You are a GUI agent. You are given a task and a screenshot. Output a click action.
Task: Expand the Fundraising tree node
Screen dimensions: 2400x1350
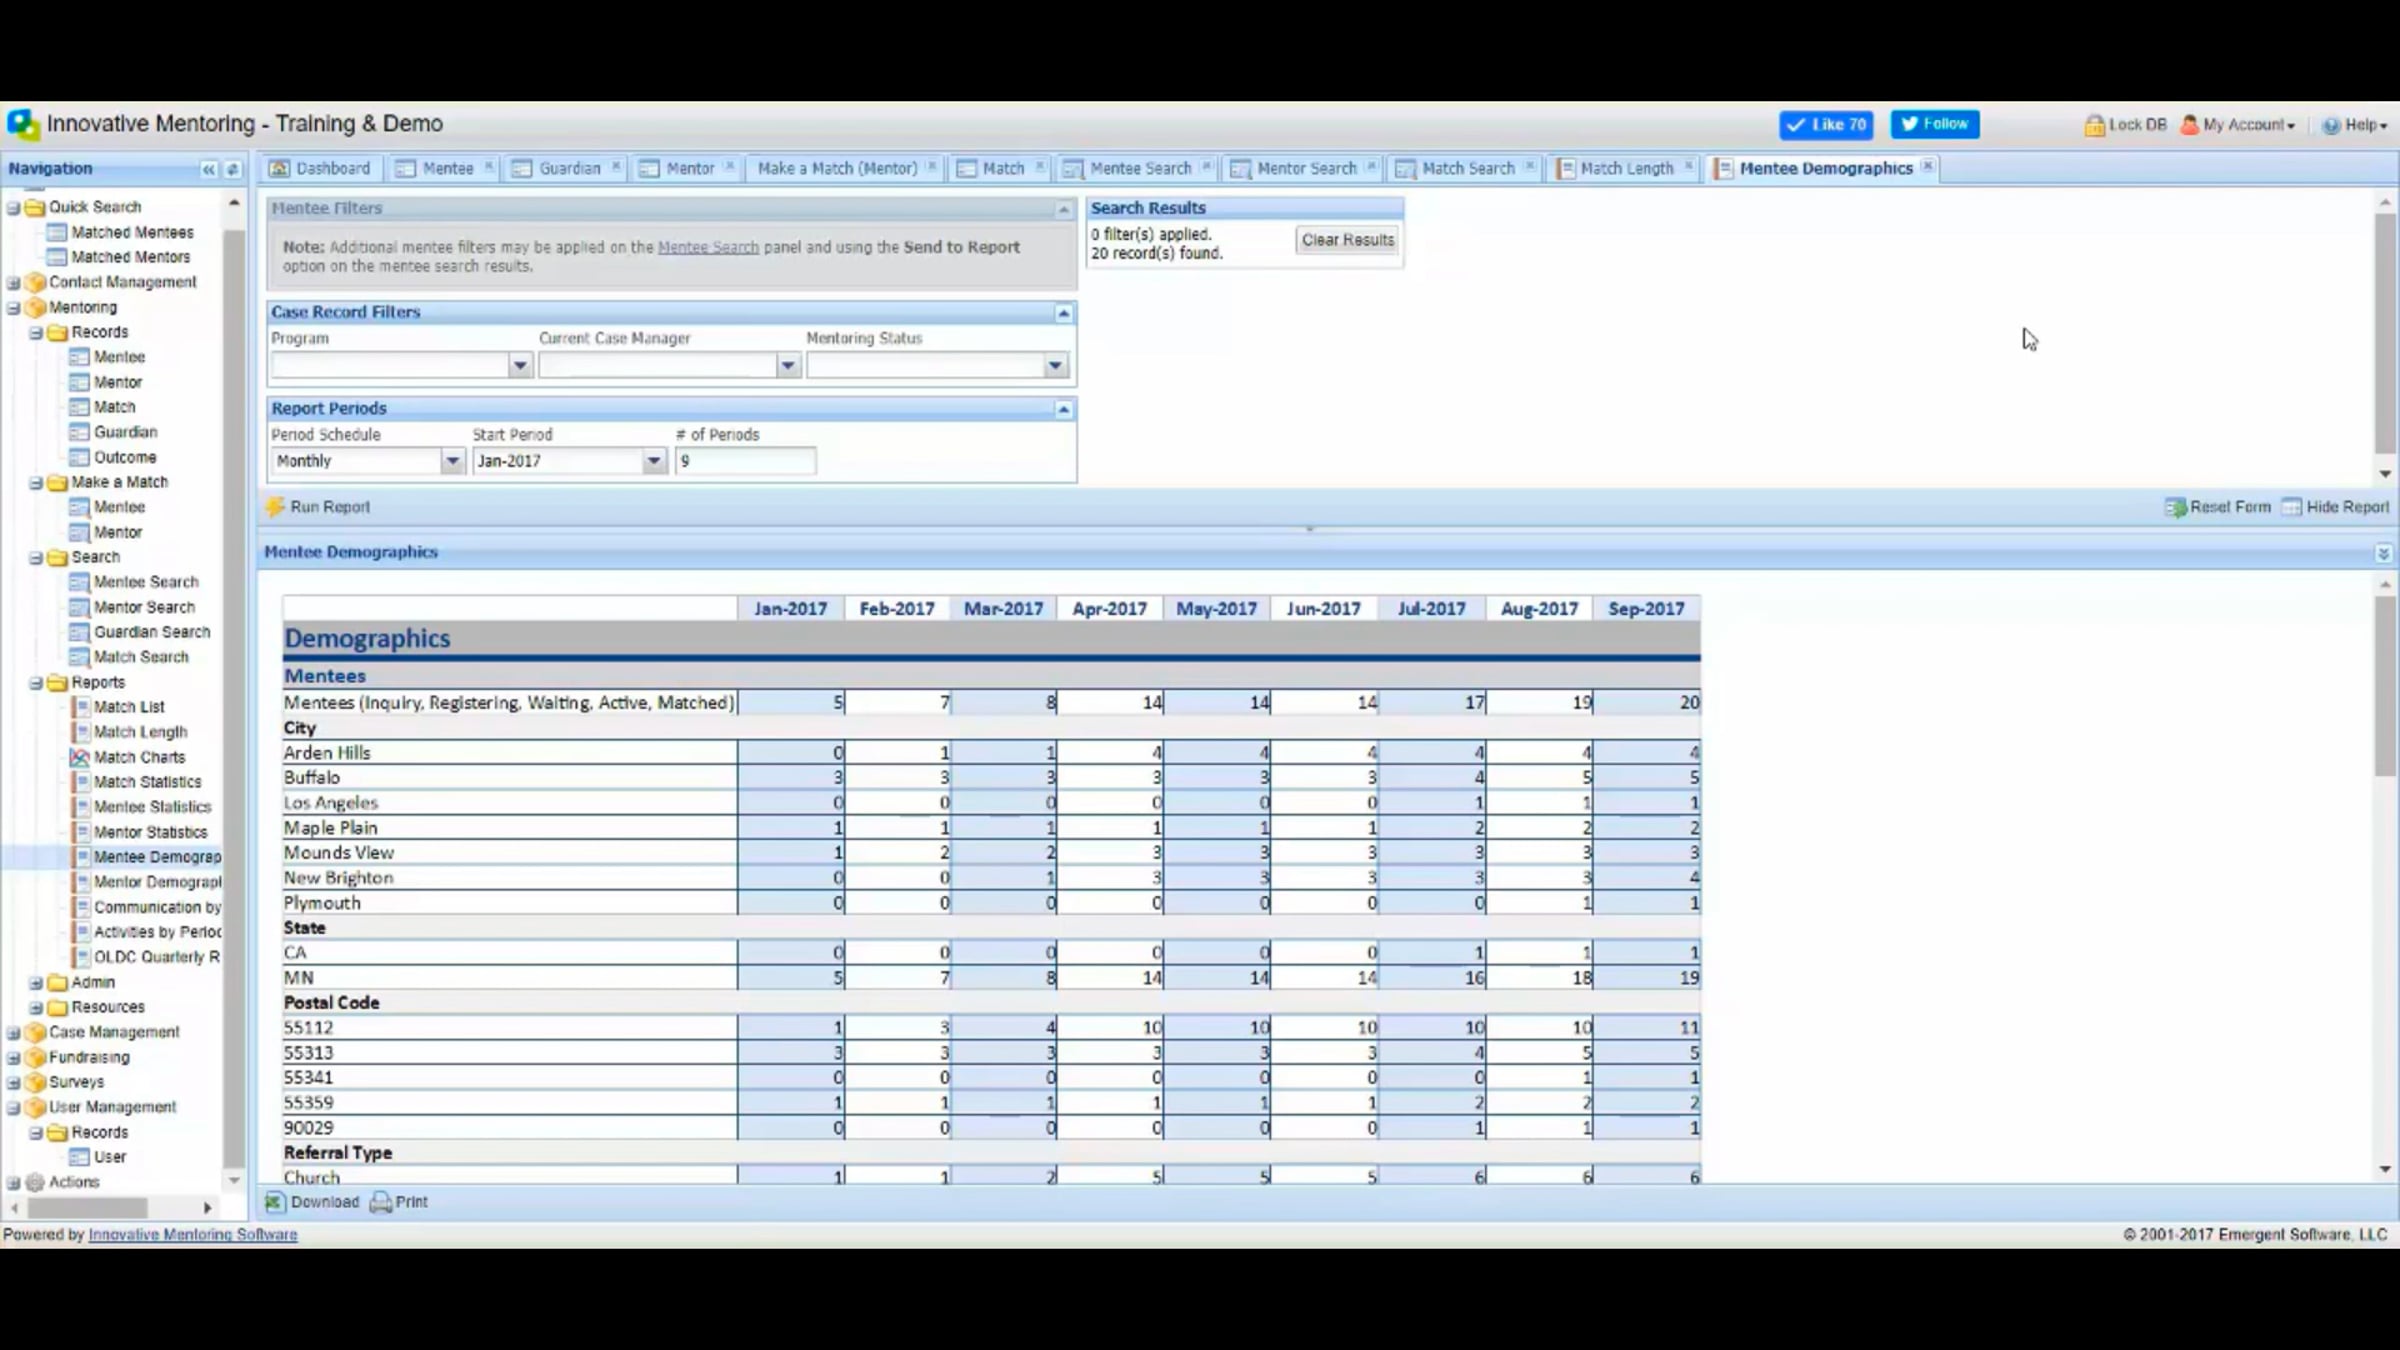(x=14, y=1058)
